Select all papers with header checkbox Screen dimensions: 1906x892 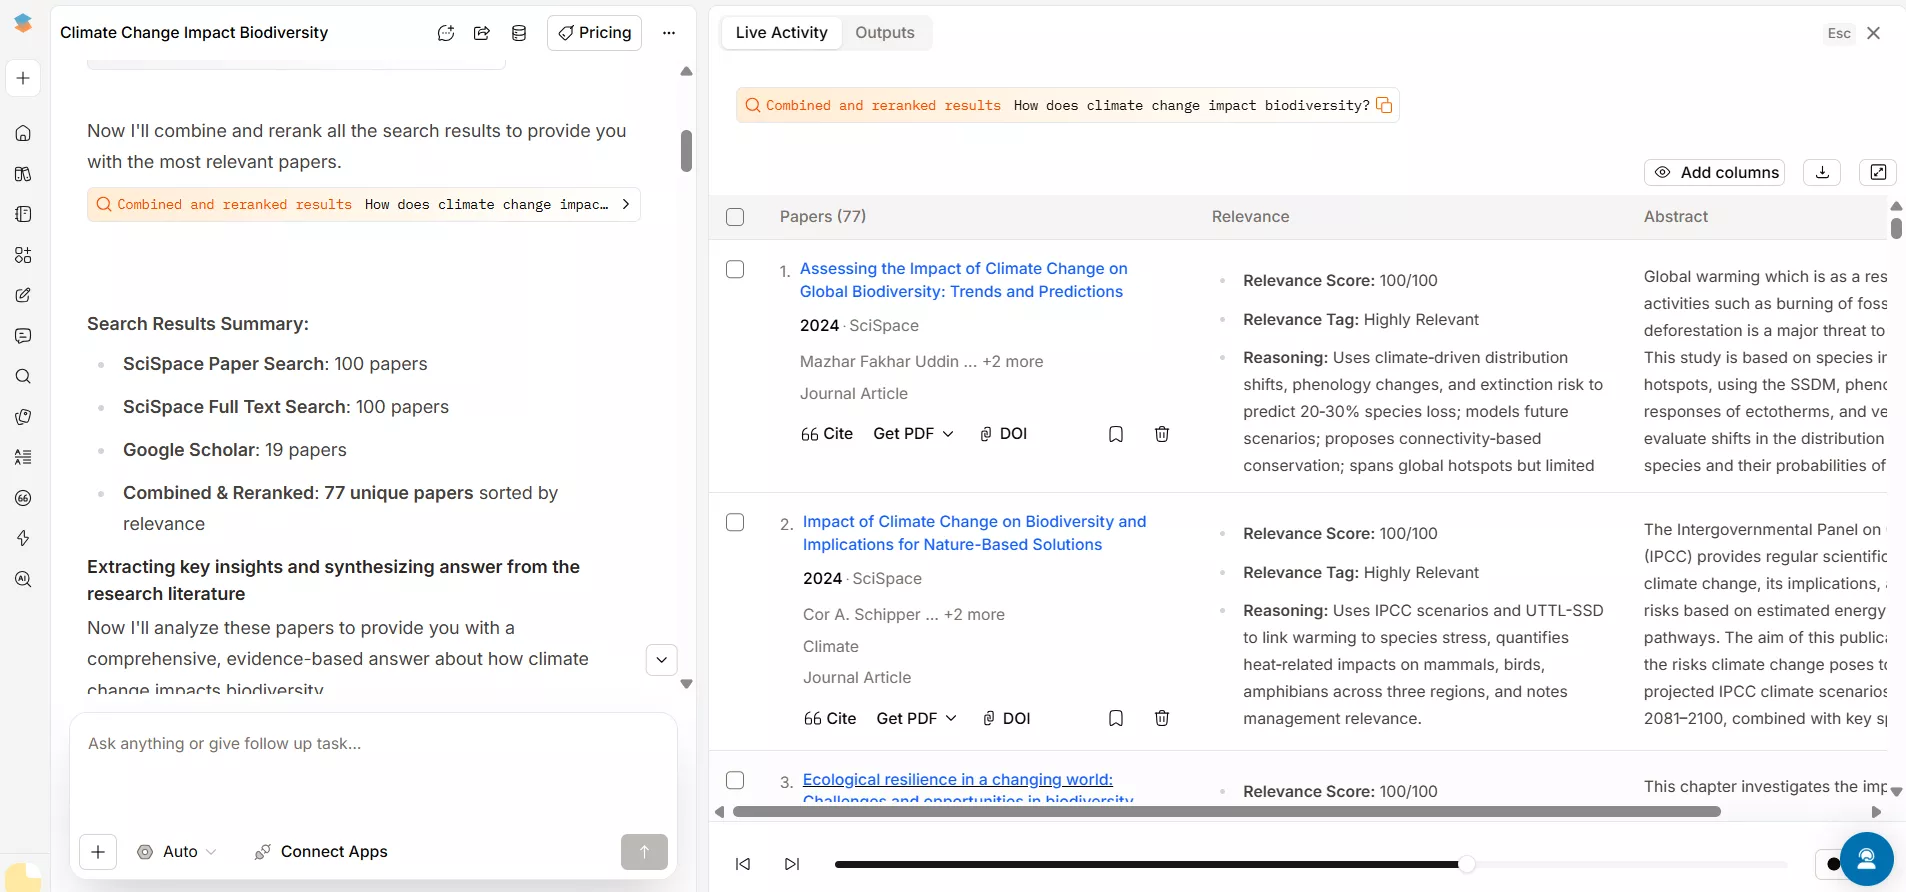735,217
